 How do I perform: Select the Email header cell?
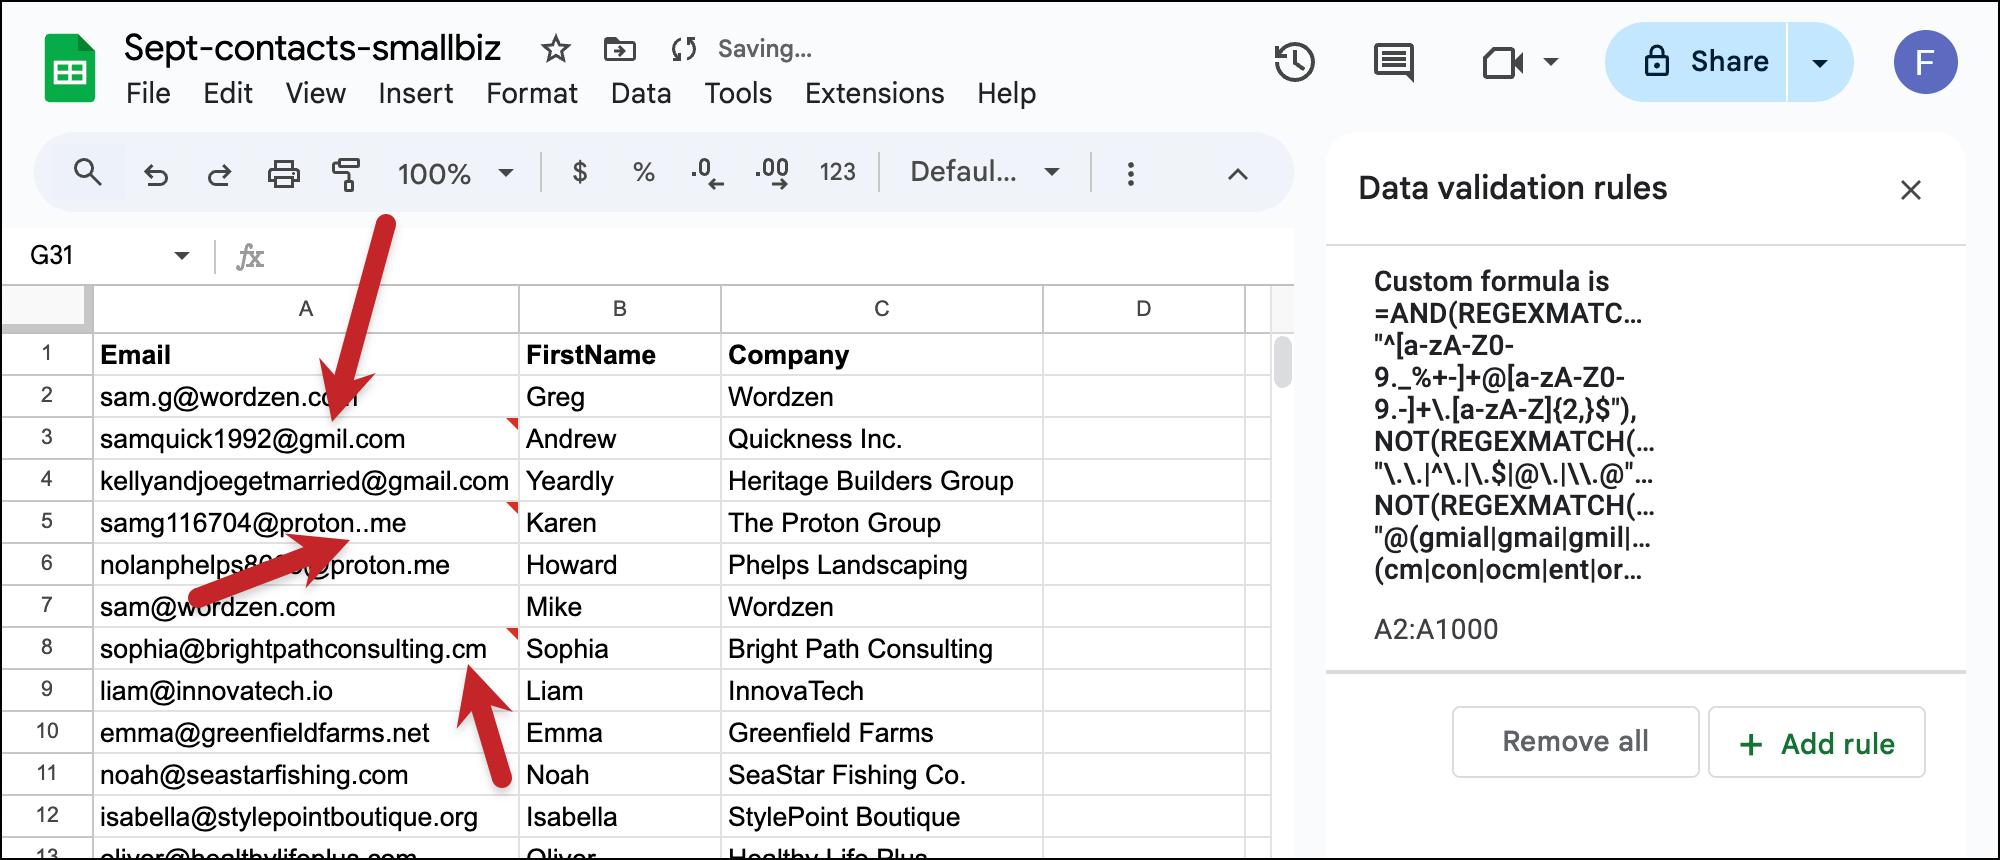306,355
